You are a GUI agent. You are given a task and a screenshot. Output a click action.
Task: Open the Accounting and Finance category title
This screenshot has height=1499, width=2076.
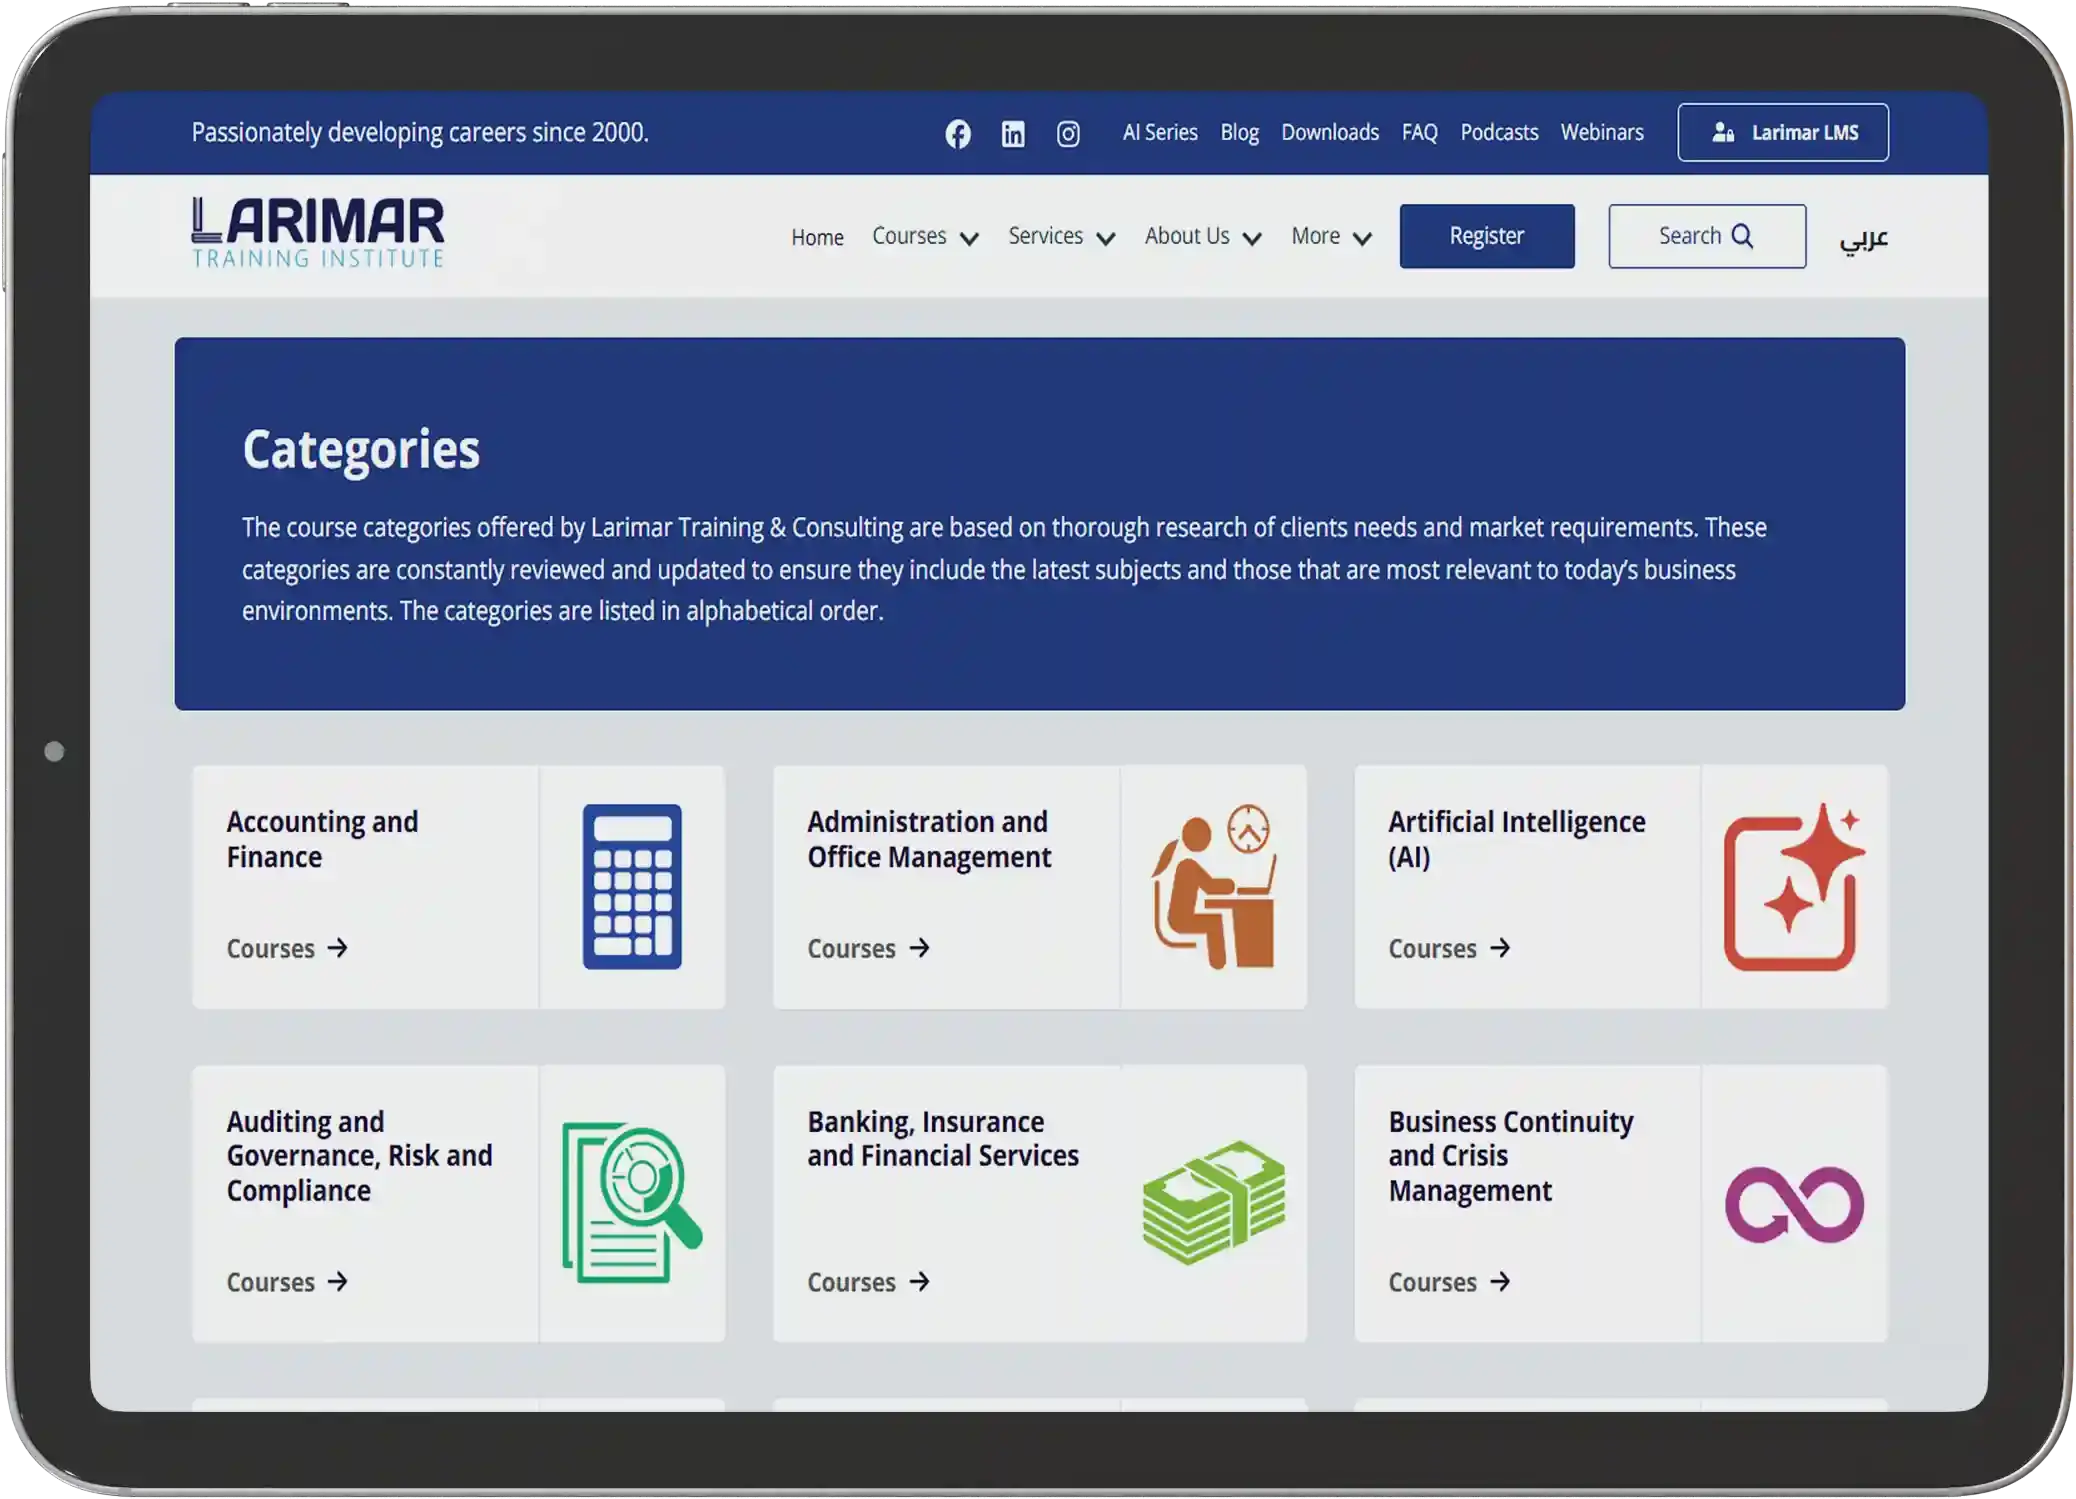click(x=322, y=839)
